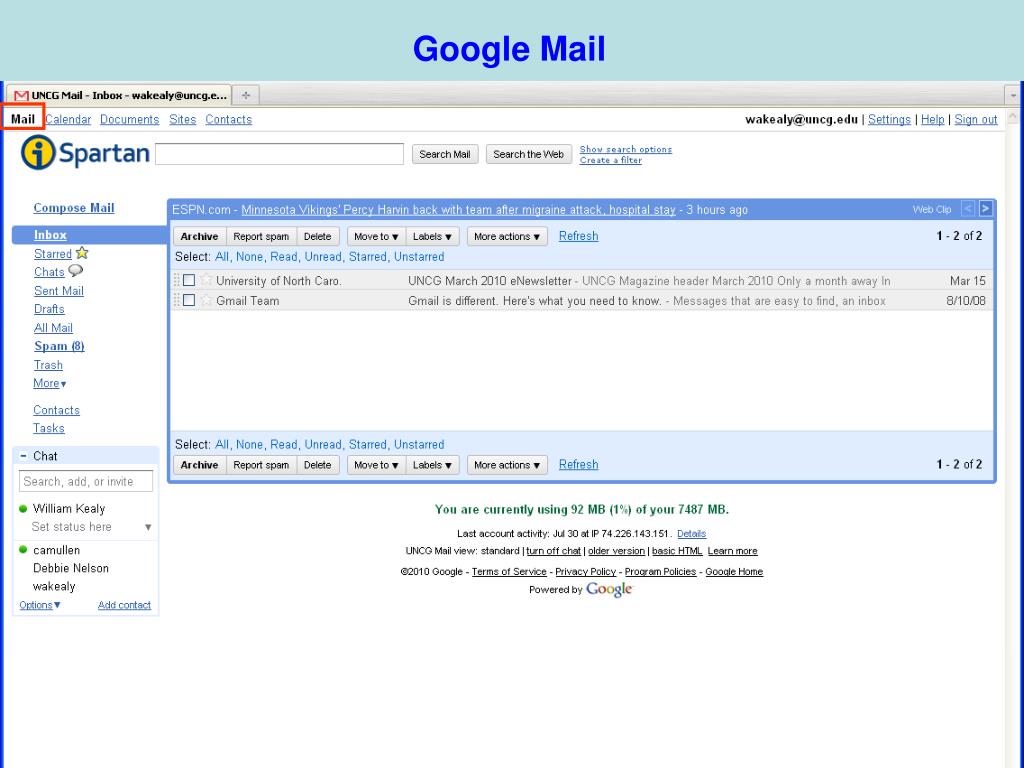This screenshot has width=1024, height=768.
Task: Open chat with Debbie Nelson
Action: point(71,568)
